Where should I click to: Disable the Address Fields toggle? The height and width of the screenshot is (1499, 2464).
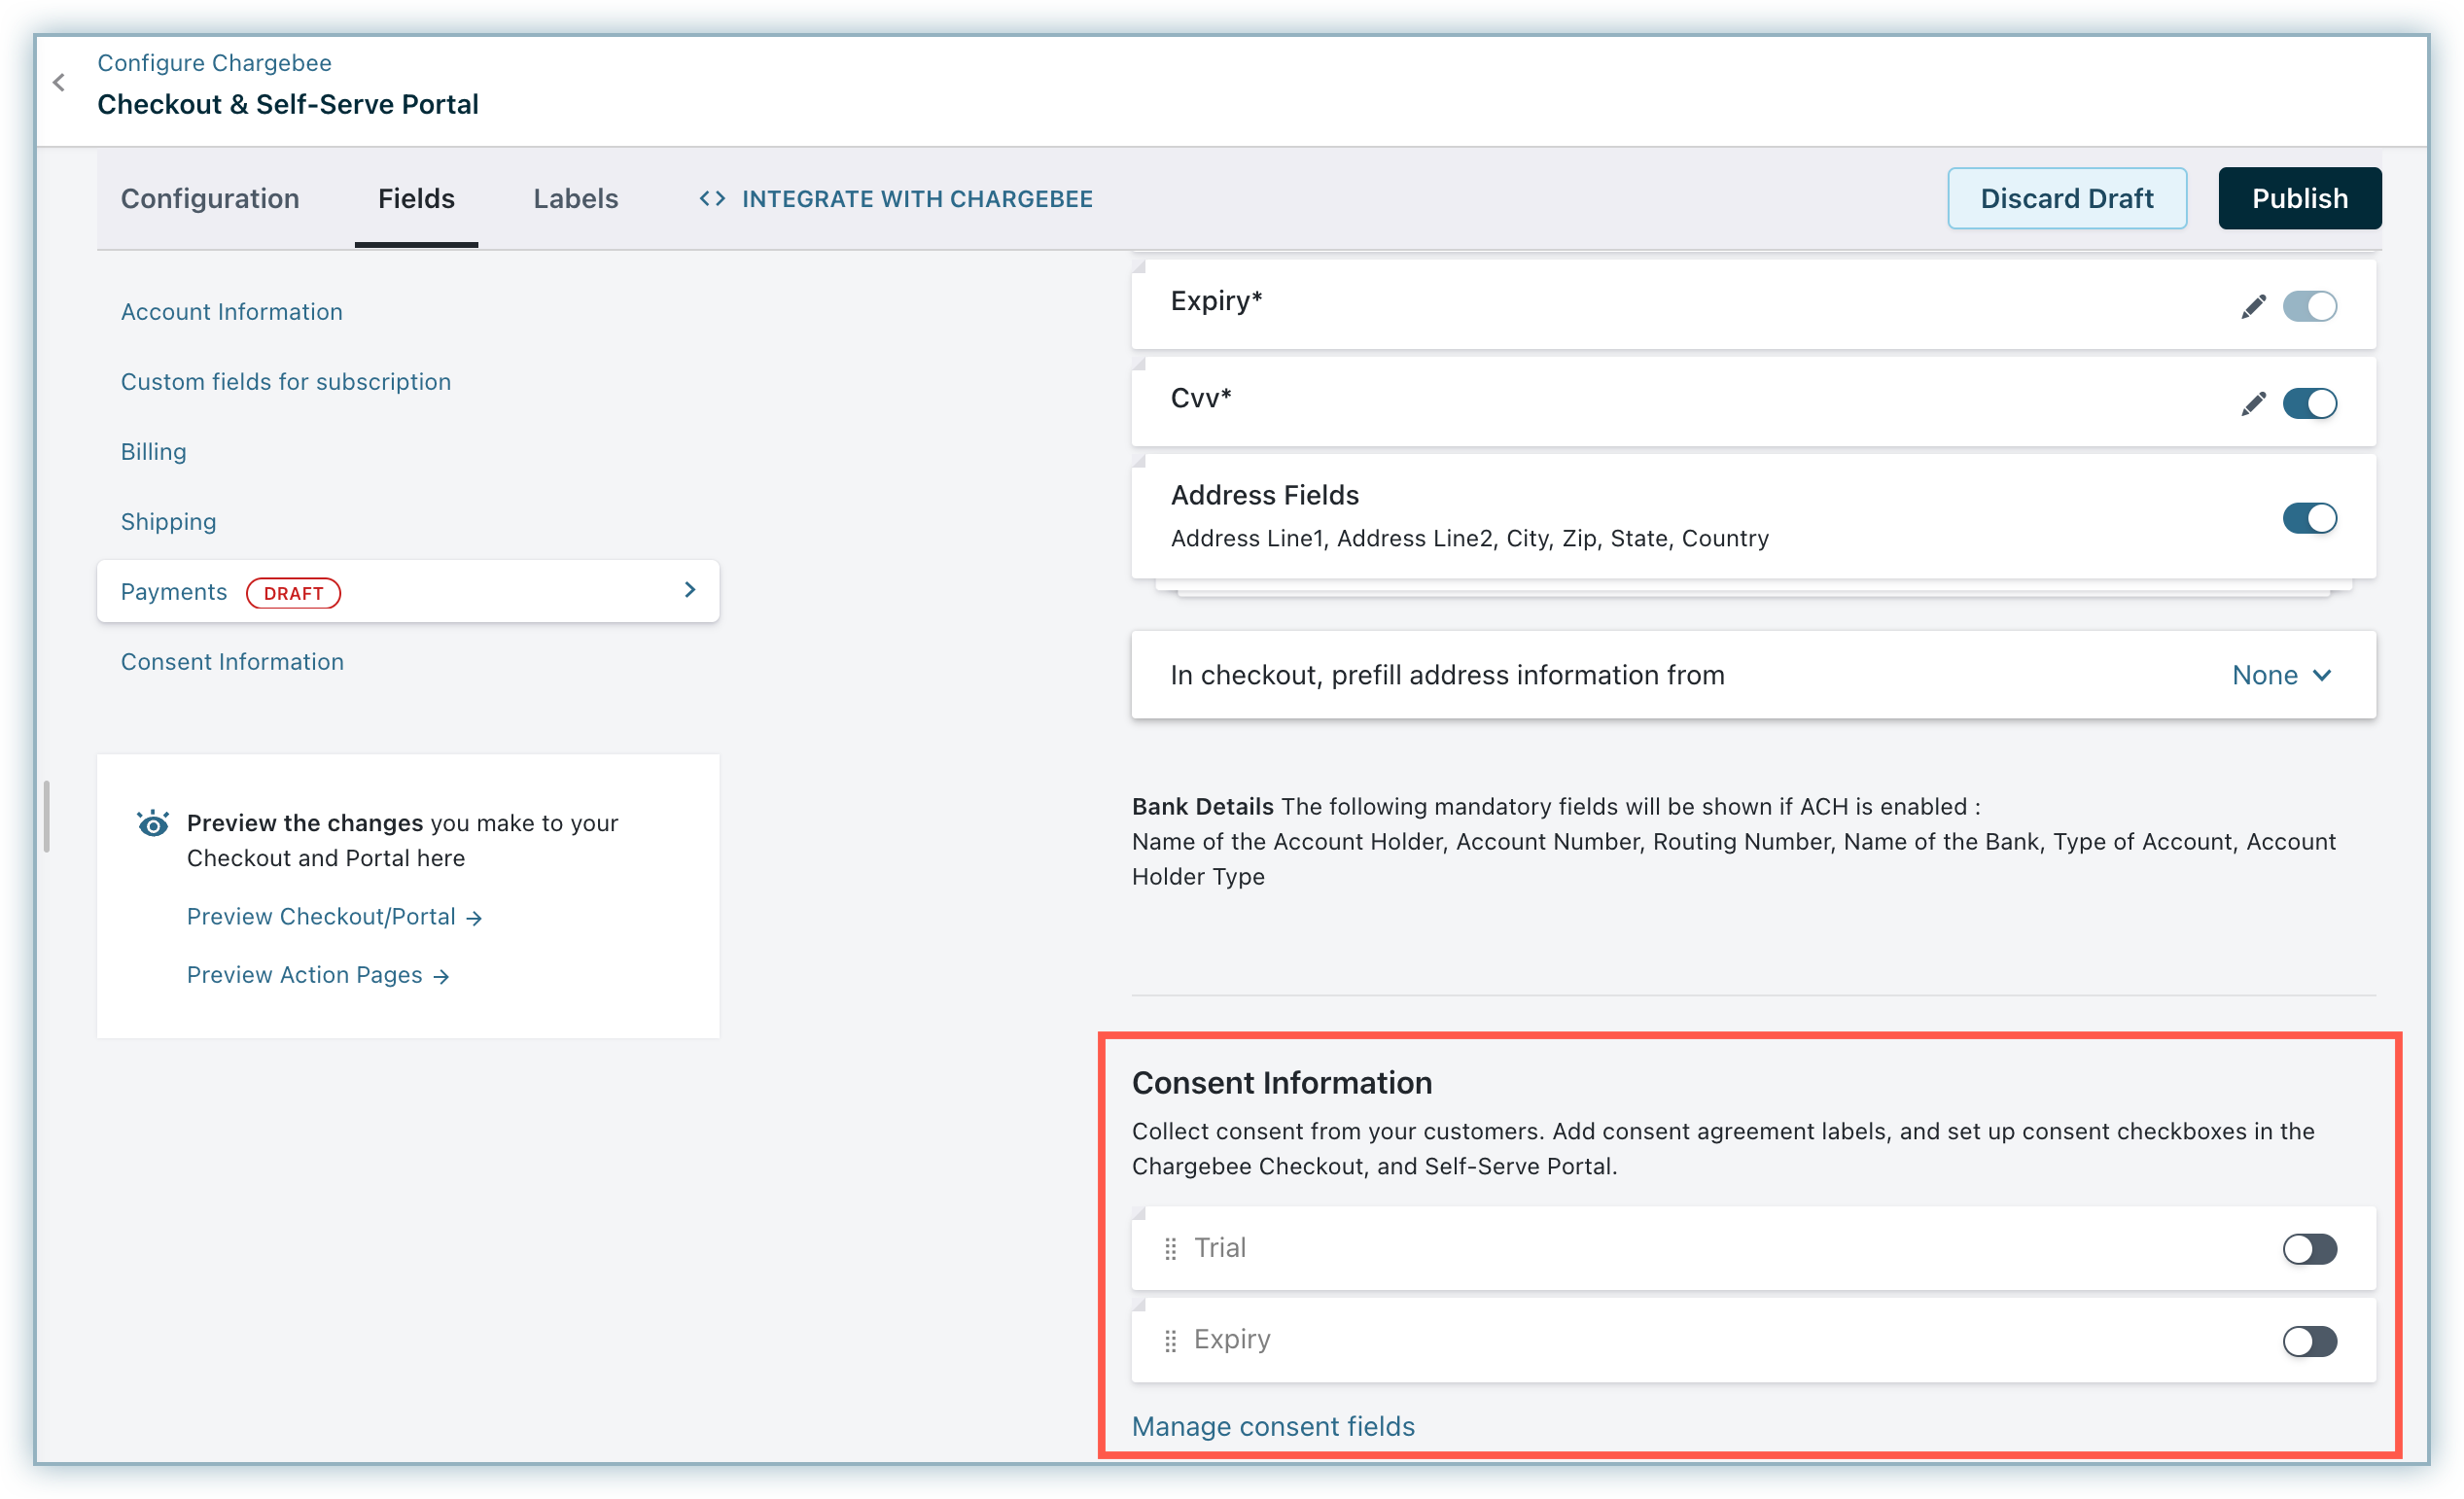tap(2309, 518)
